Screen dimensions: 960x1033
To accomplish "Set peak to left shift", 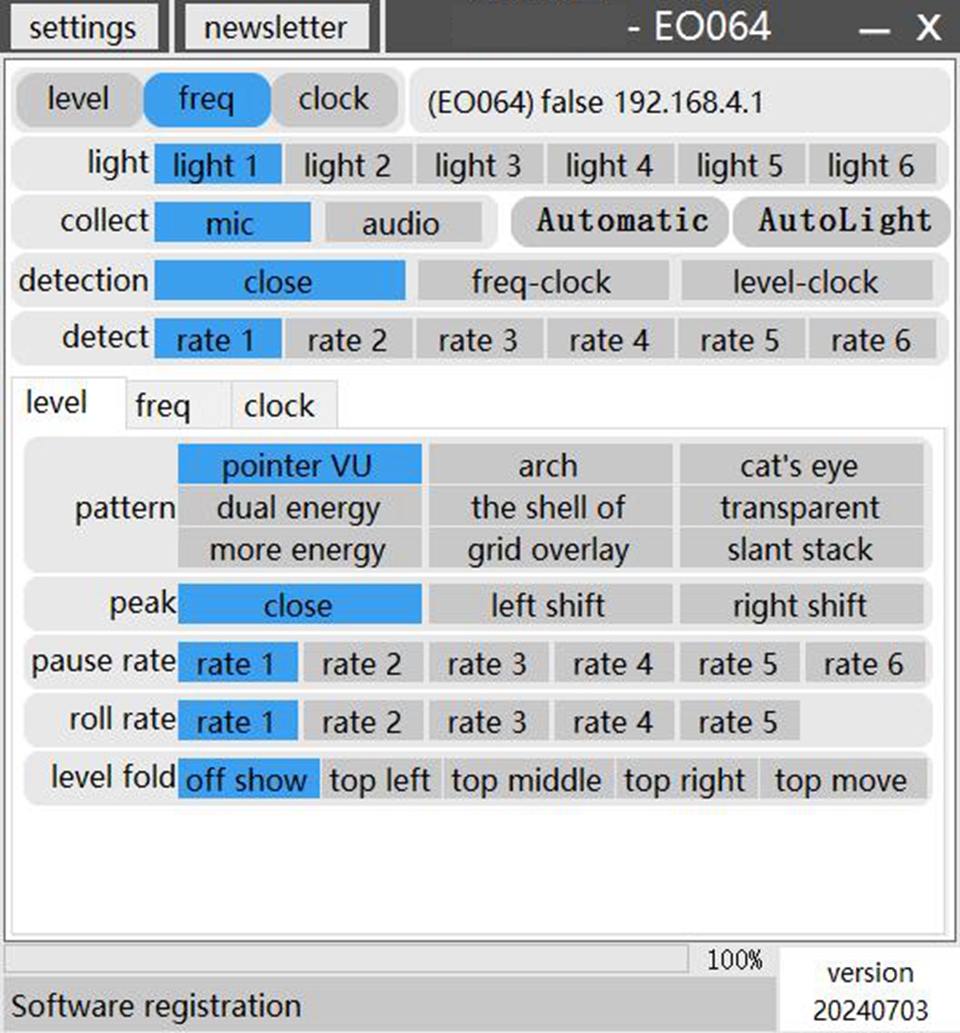I will coord(549,606).
